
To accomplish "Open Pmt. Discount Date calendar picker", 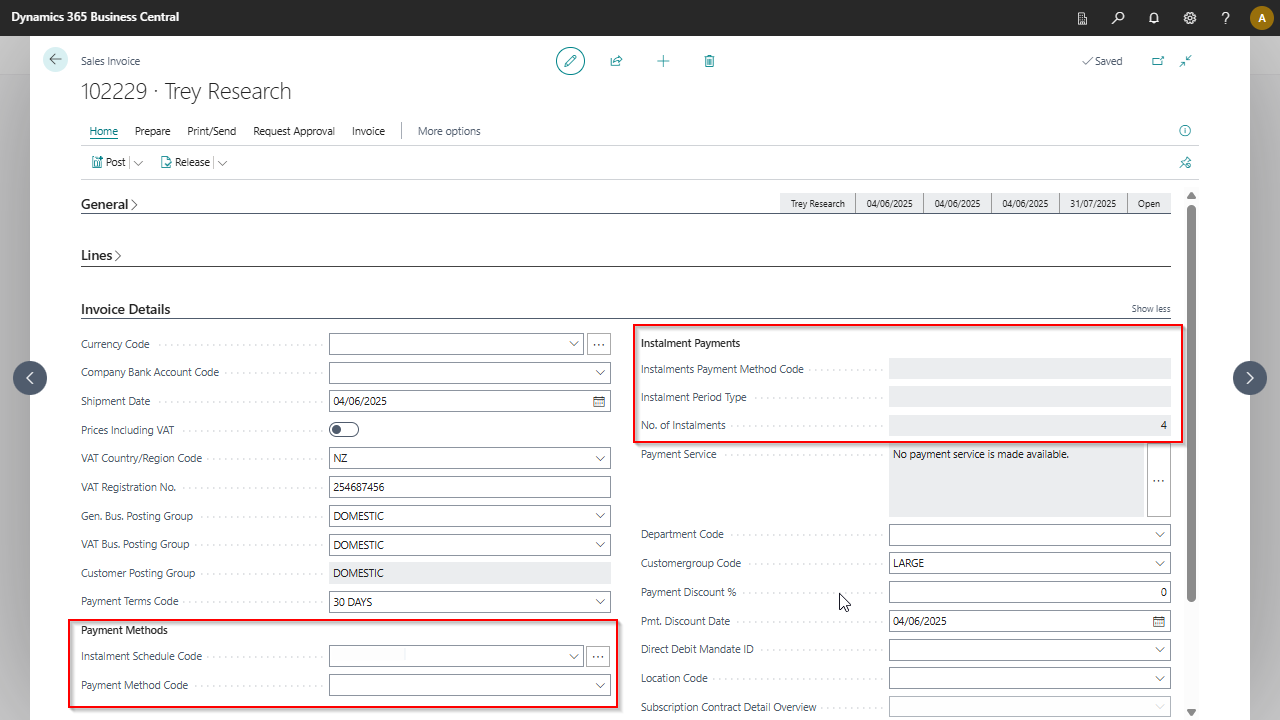I will coord(1159,621).
